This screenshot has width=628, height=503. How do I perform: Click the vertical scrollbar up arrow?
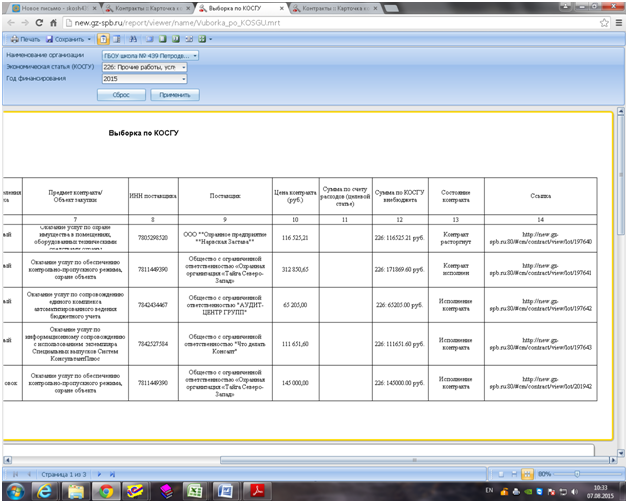pyautogui.click(x=621, y=111)
